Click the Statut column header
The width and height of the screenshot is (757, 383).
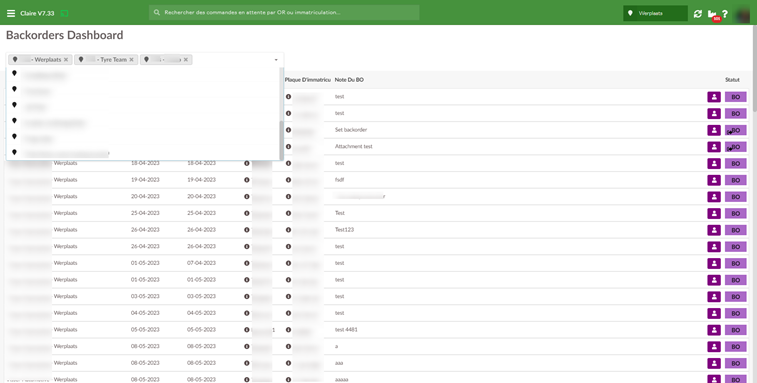click(x=732, y=80)
